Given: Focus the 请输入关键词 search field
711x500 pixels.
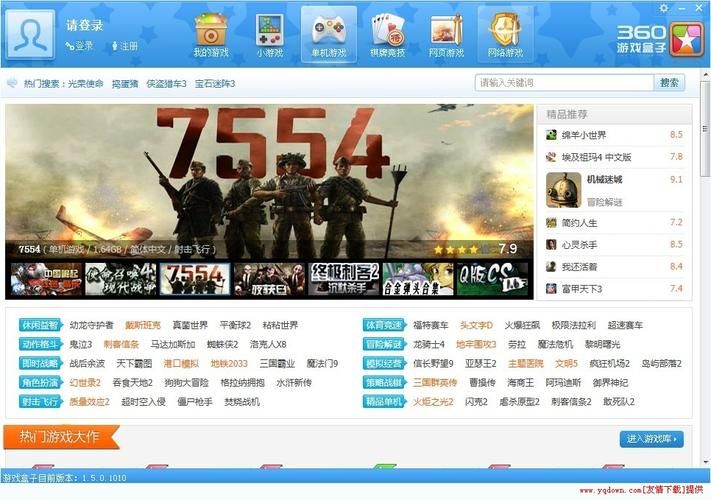Looking at the screenshot, I should point(564,83).
